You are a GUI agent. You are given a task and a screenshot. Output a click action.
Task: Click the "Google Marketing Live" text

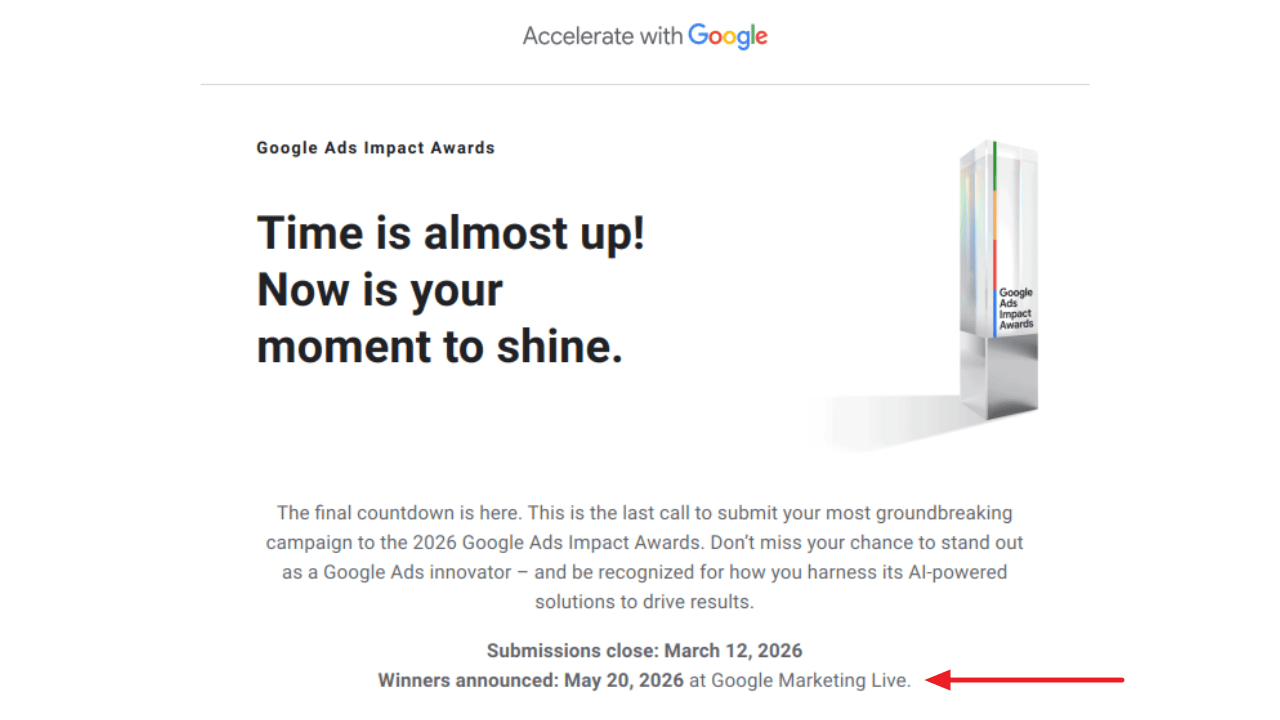pos(809,681)
